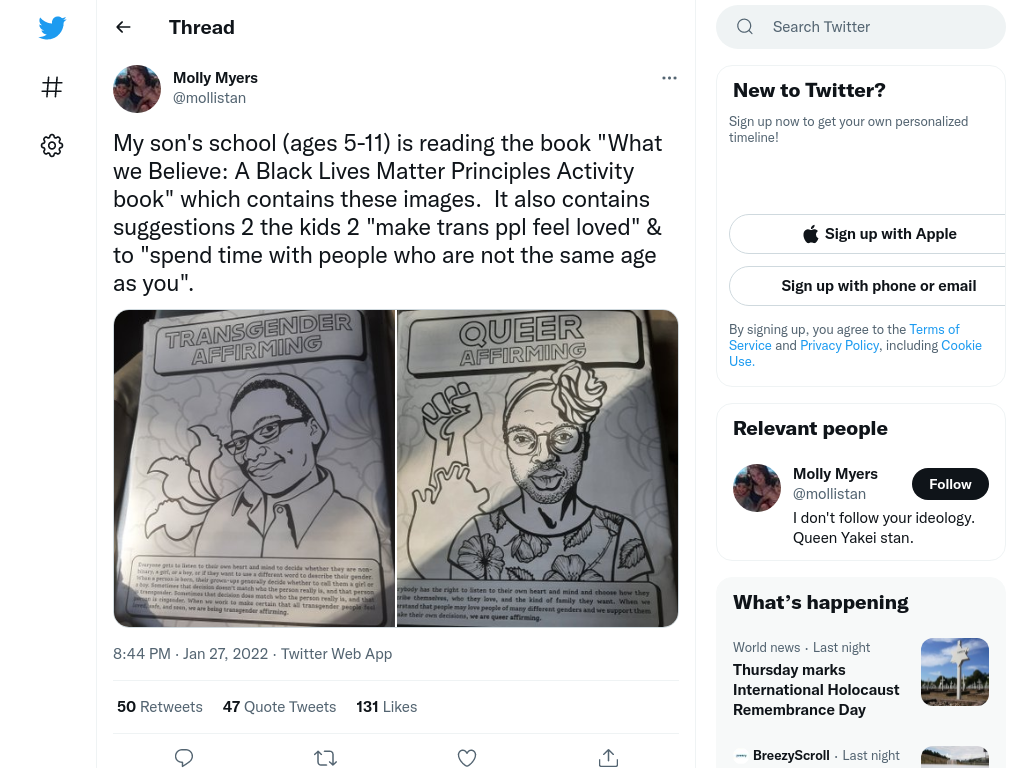This screenshot has width=1024, height=768.
Task: Click the share tweet upload icon
Action: coord(608,758)
